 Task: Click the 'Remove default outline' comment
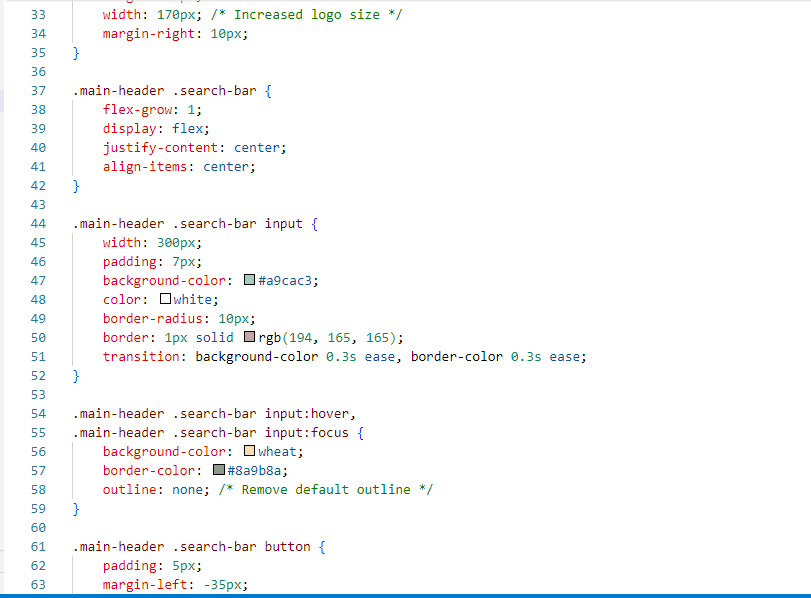(326, 489)
